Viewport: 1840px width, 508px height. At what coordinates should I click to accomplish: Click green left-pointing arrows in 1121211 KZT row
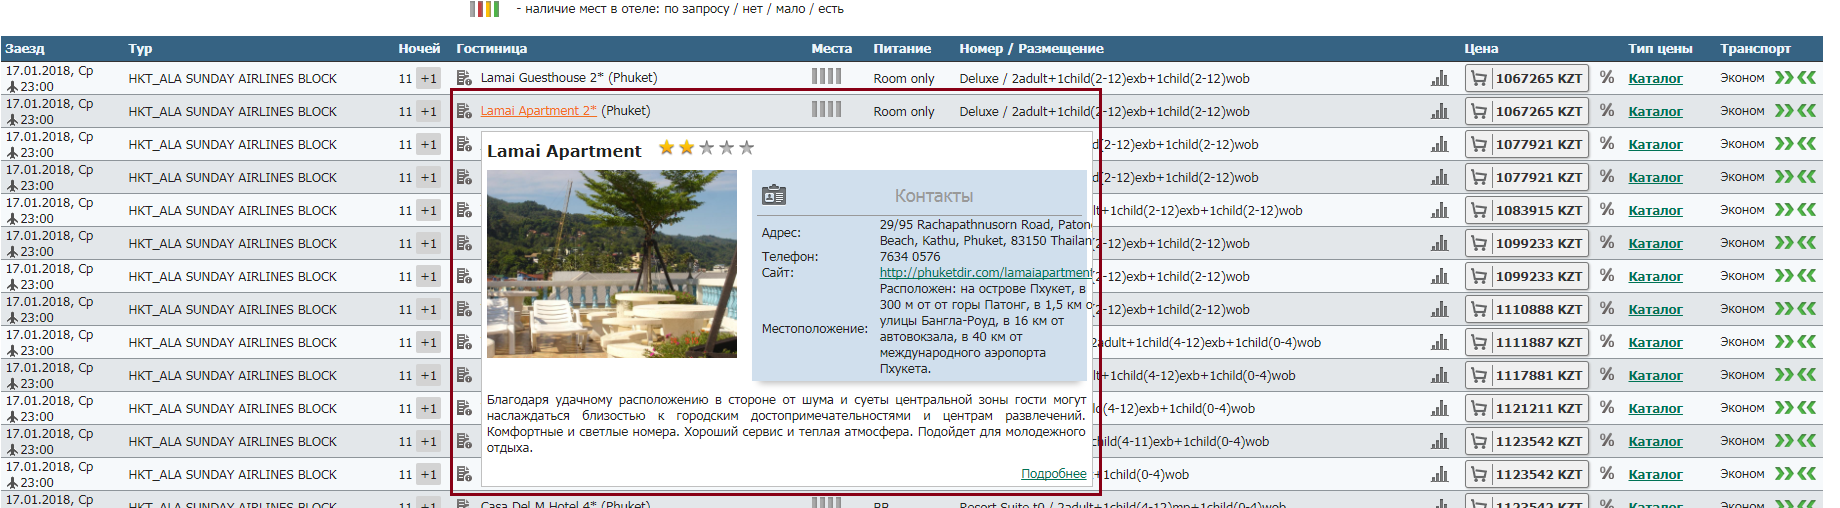[x=1806, y=408]
